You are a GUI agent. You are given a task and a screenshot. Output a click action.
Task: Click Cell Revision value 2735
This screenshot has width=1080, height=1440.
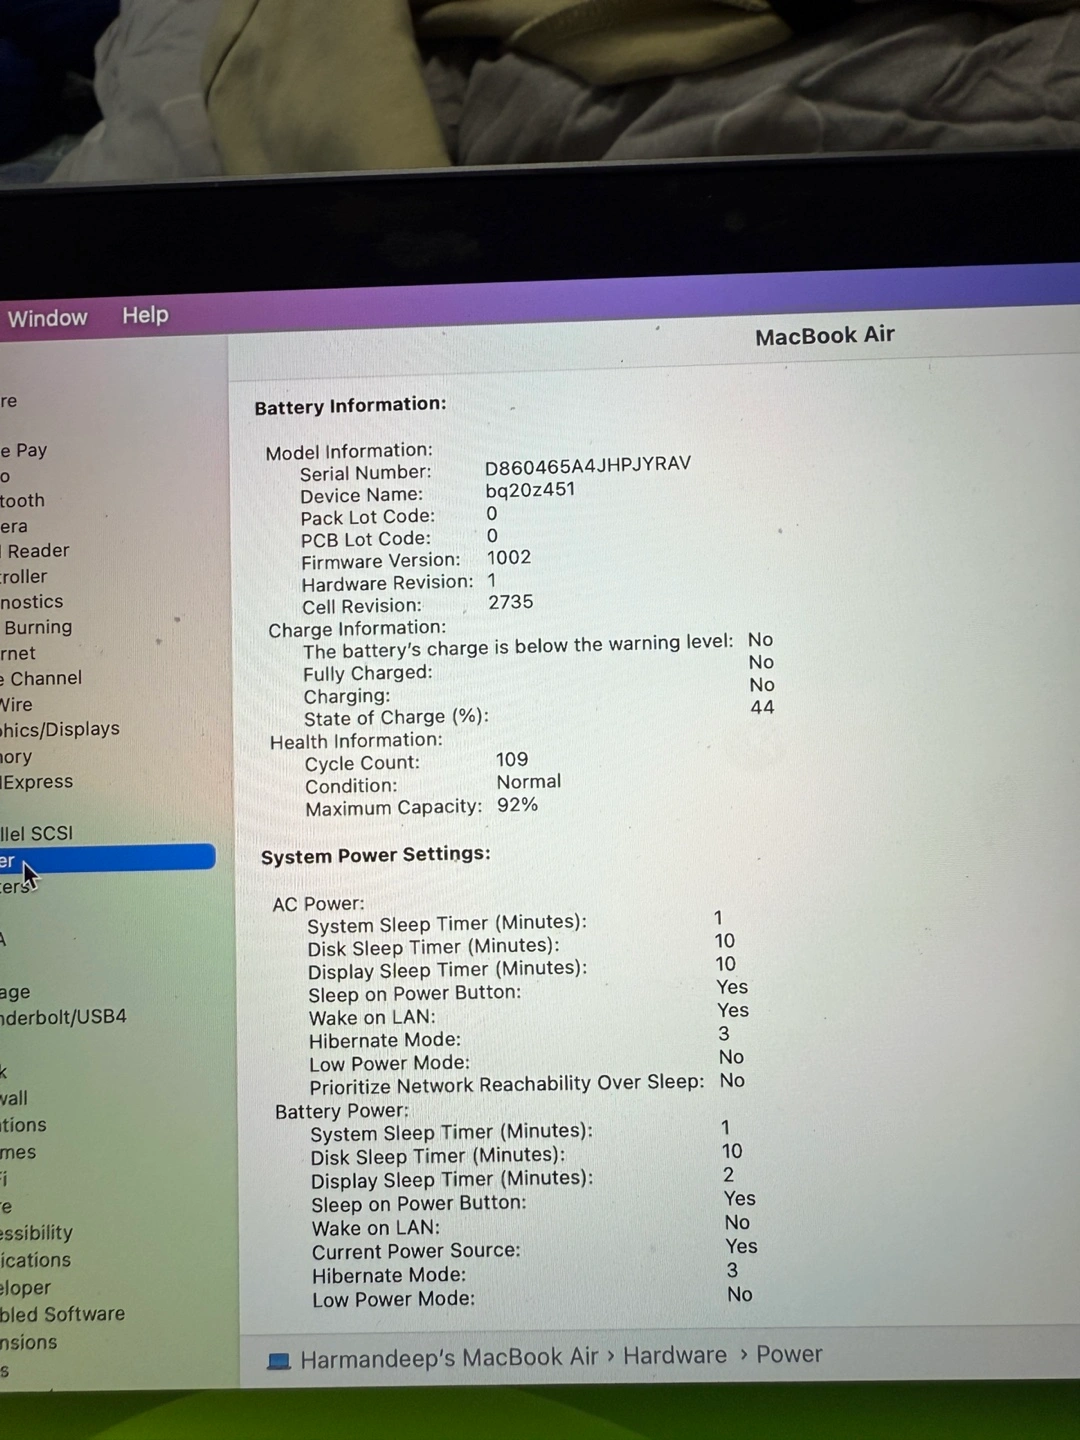tap(511, 602)
